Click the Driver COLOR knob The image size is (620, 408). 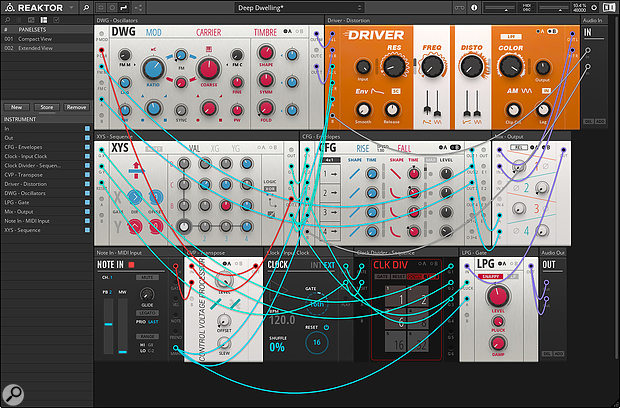click(x=510, y=66)
